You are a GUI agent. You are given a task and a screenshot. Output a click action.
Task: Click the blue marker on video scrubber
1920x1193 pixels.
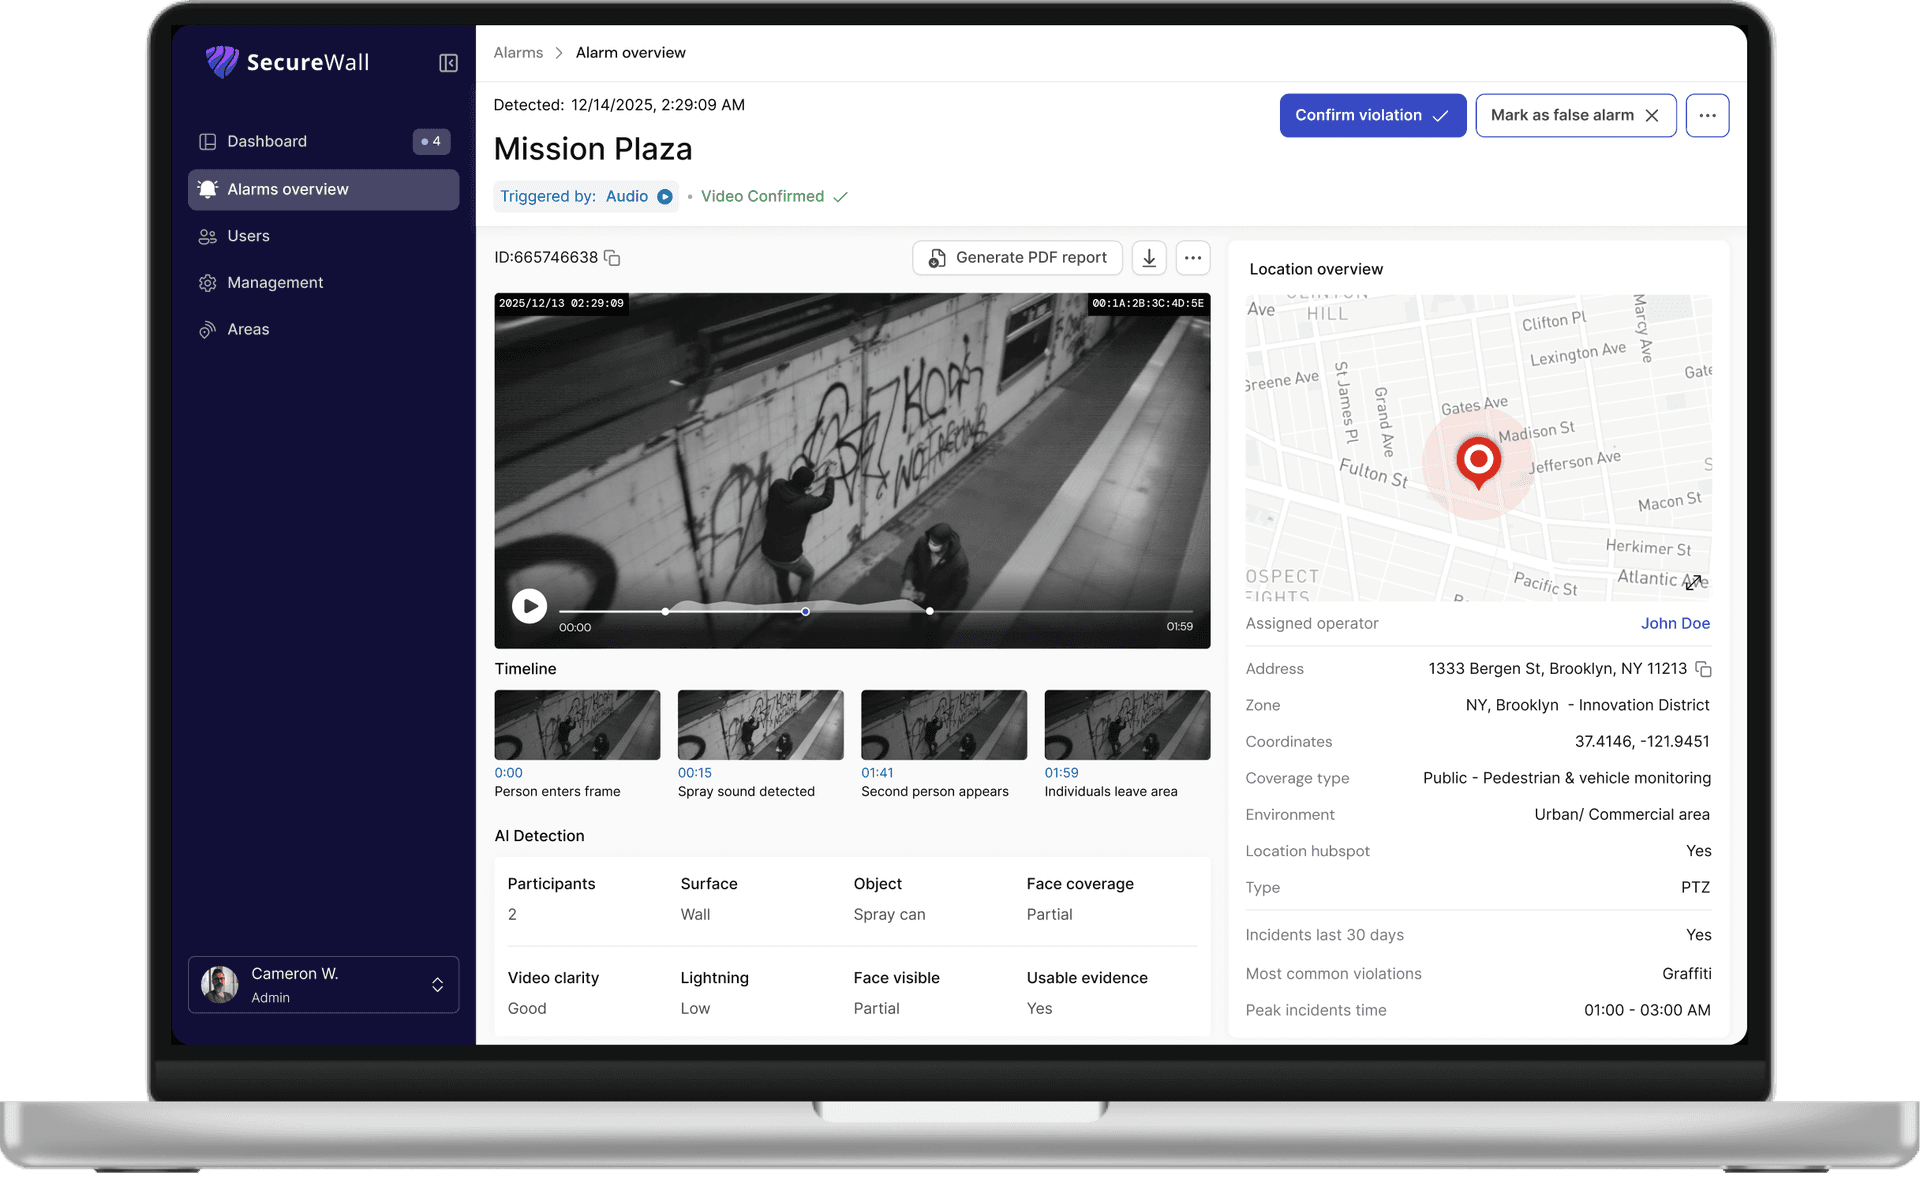click(805, 611)
